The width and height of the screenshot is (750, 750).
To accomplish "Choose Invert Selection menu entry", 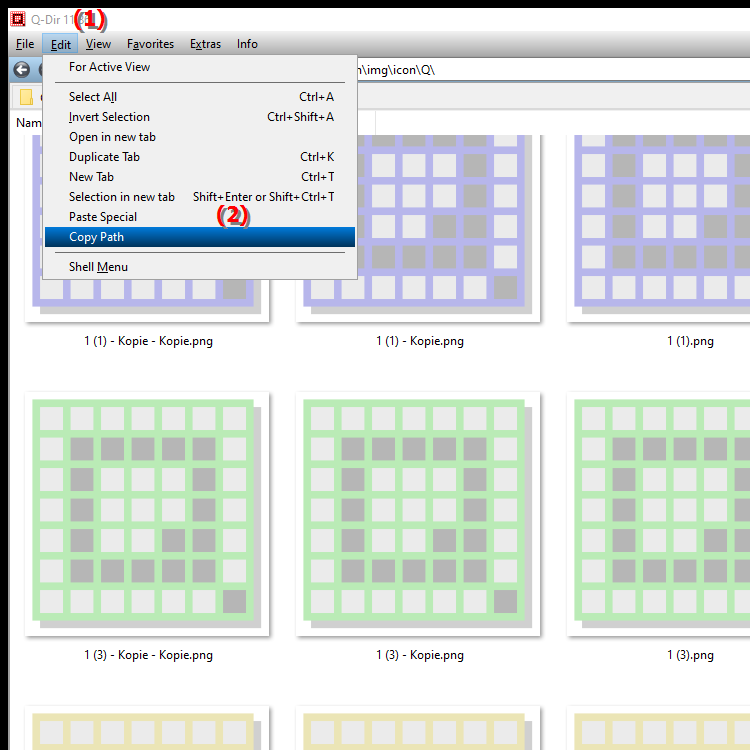I will coord(200,117).
